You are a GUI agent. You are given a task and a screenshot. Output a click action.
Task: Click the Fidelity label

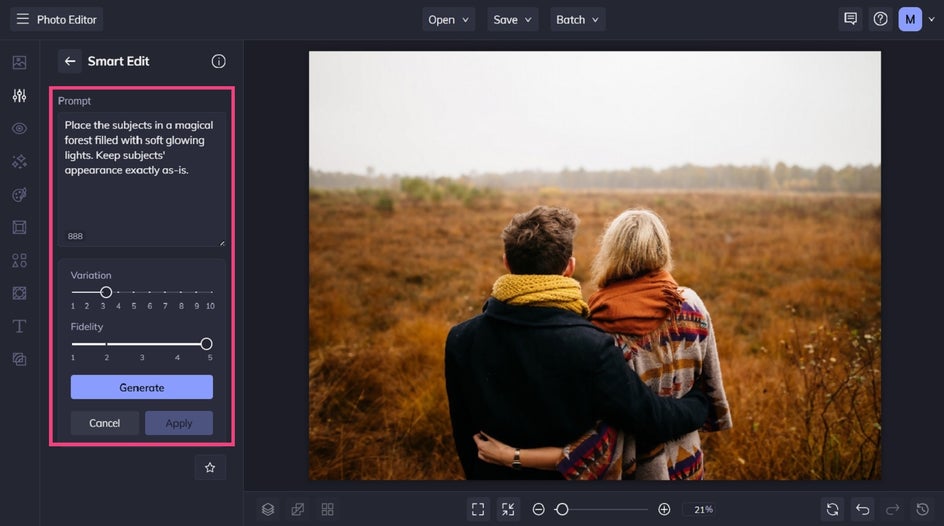tap(87, 326)
